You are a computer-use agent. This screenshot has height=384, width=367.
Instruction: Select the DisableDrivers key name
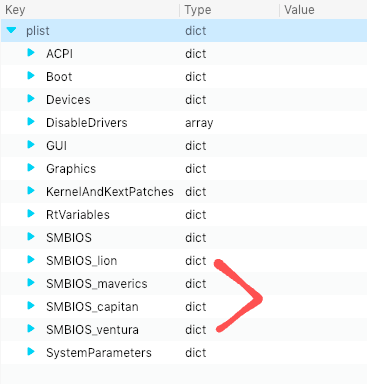click(x=87, y=123)
